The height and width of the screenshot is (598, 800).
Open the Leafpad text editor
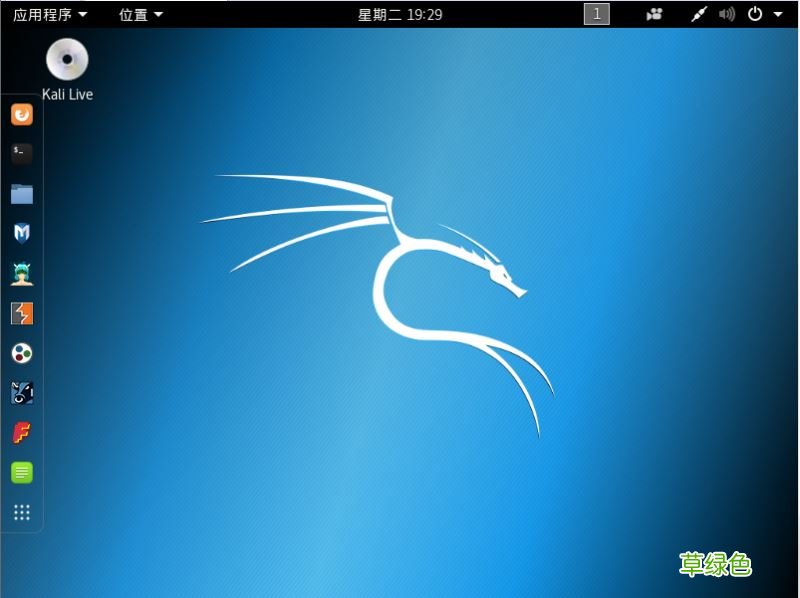click(x=21, y=472)
